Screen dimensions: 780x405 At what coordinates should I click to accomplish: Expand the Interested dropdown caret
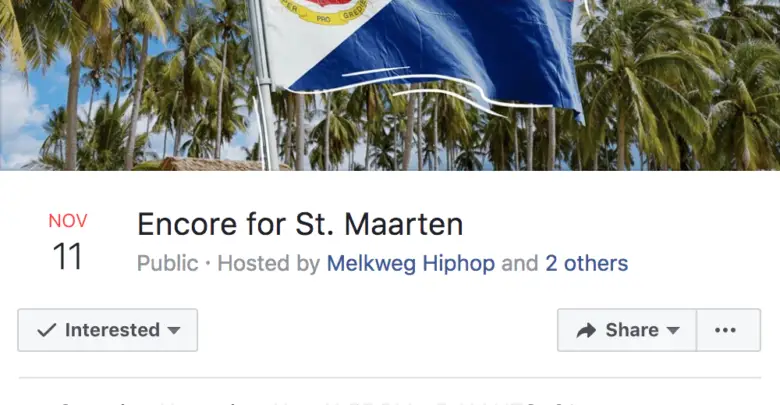(174, 330)
